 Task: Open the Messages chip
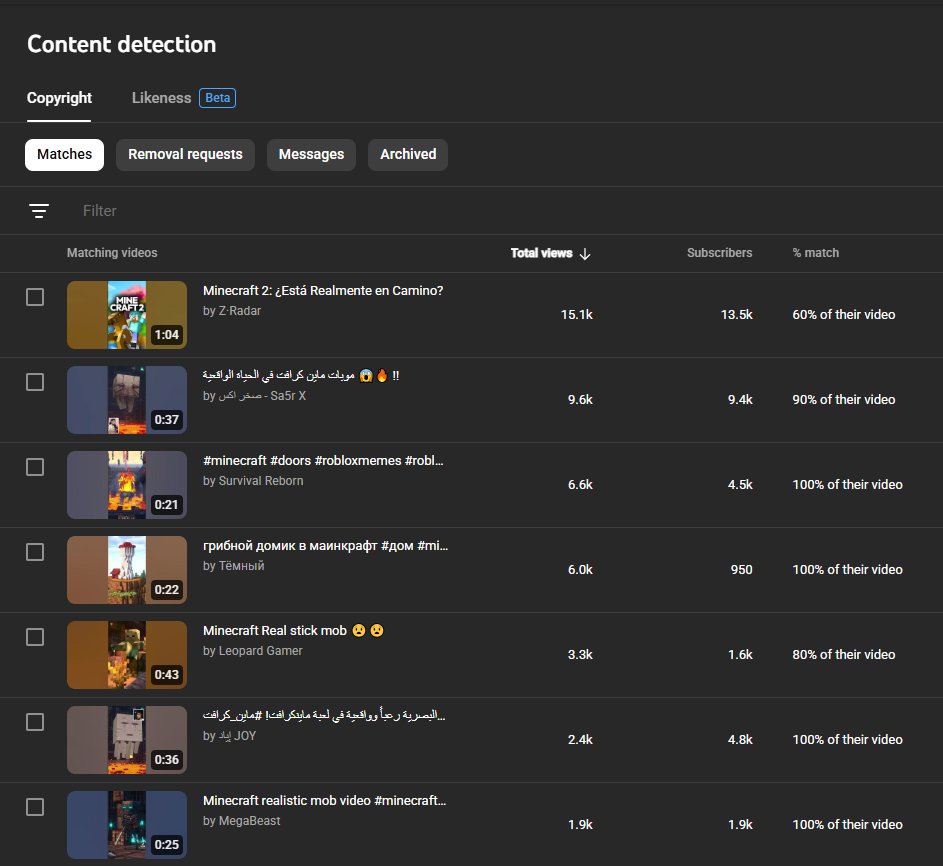click(312, 155)
